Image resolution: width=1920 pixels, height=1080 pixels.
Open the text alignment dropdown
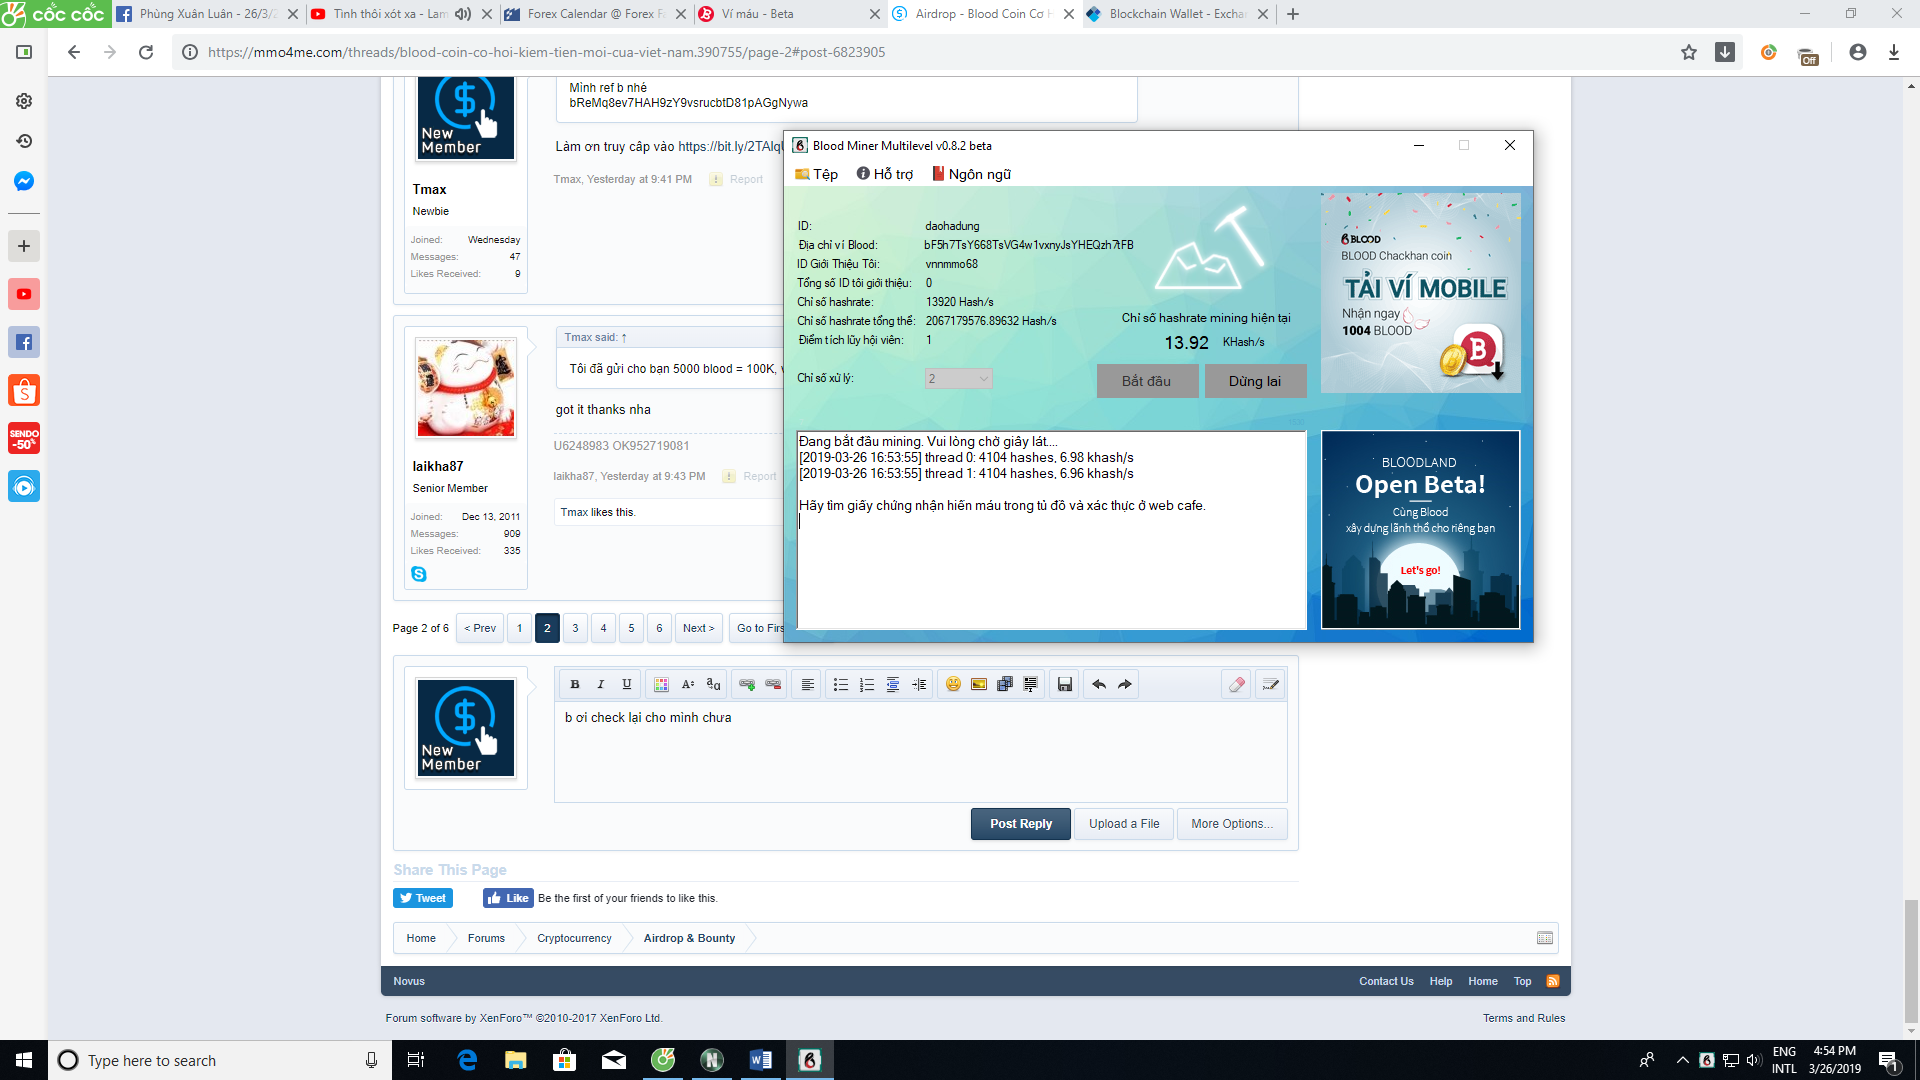[x=807, y=685]
